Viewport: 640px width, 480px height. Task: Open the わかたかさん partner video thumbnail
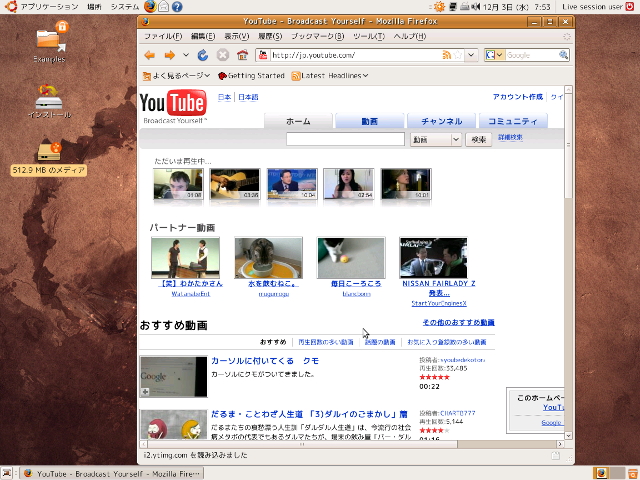[185, 258]
